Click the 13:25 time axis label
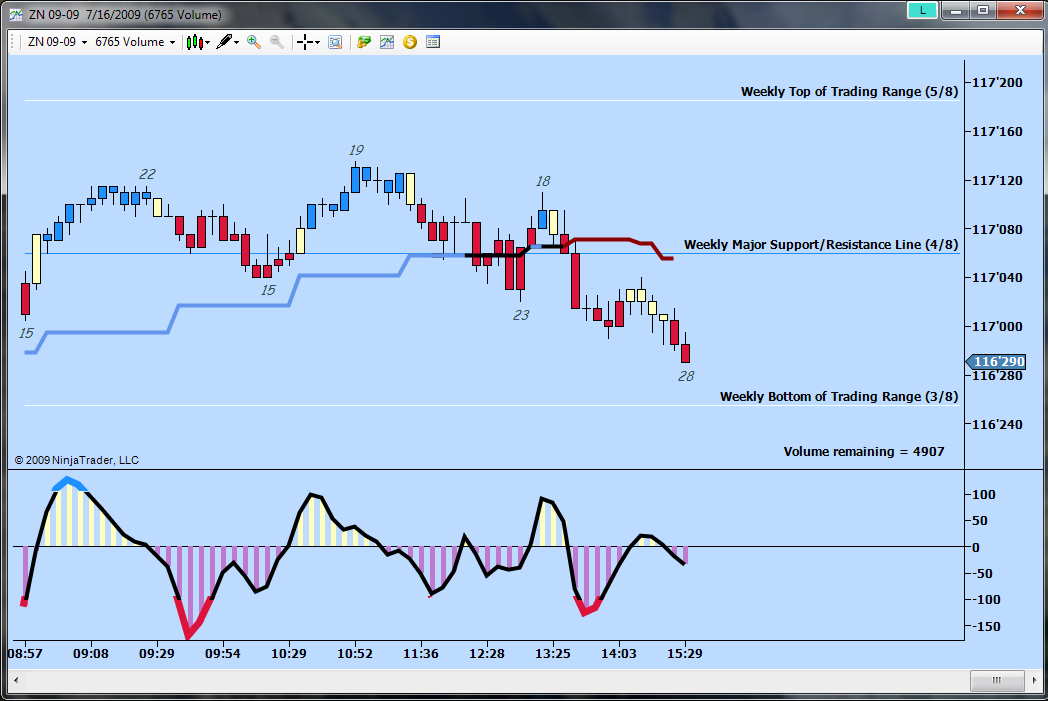This screenshot has height=701, width=1048. [x=553, y=654]
